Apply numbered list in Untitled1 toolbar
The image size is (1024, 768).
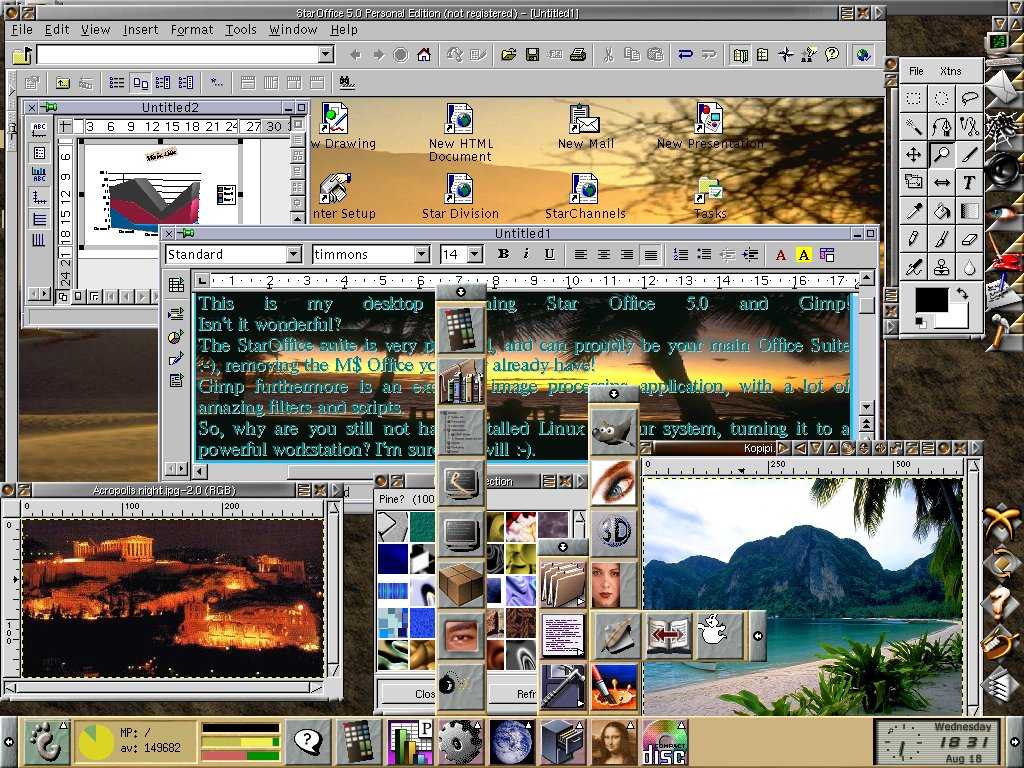coord(680,255)
